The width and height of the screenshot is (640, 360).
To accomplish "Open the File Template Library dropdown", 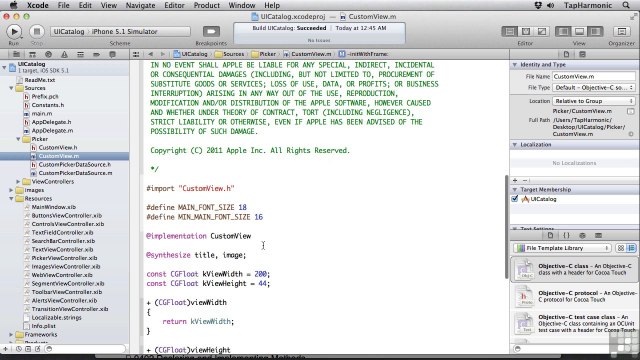I will tap(563, 248).
